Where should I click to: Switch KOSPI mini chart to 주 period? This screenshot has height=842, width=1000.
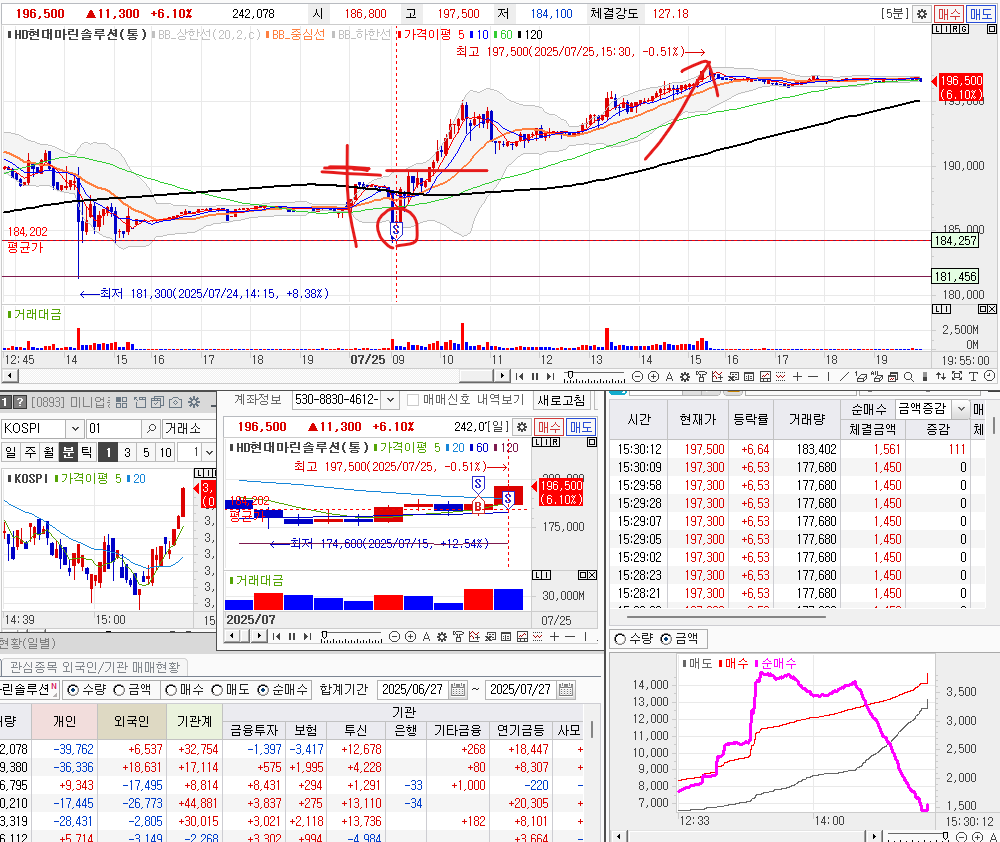pos(30,452)
